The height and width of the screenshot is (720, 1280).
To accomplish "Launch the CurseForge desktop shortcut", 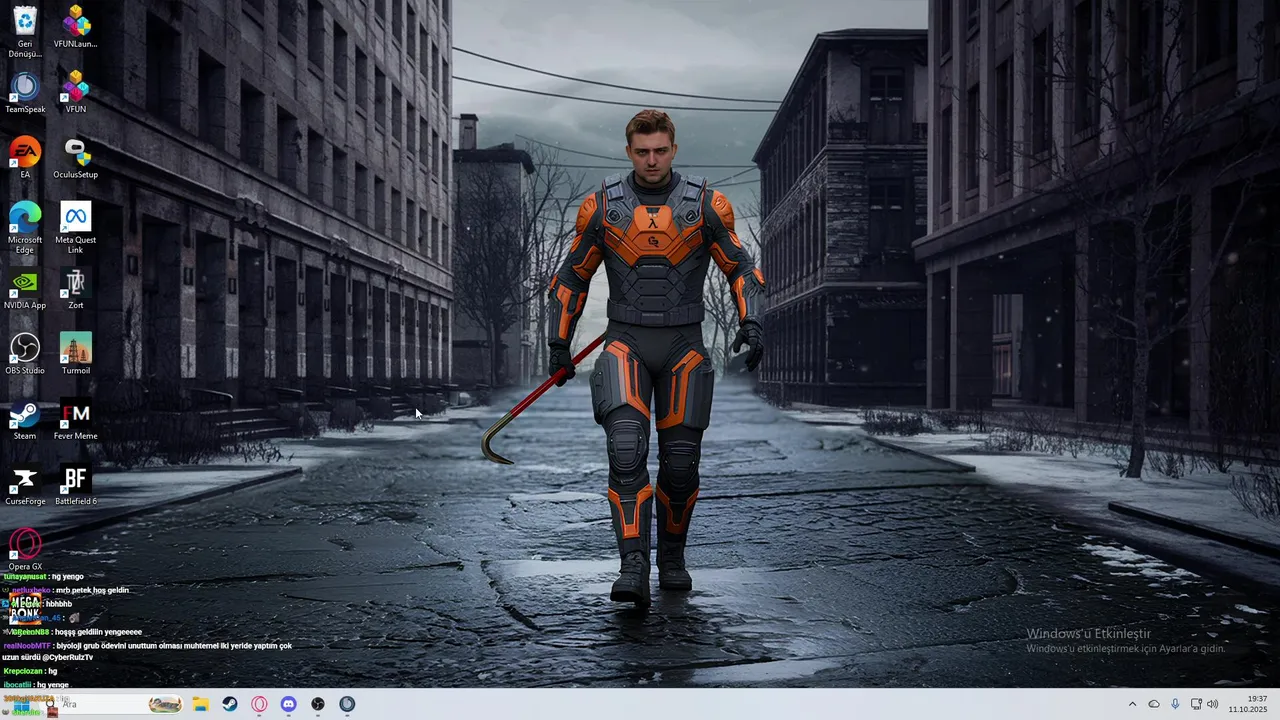I will (25, 485).
